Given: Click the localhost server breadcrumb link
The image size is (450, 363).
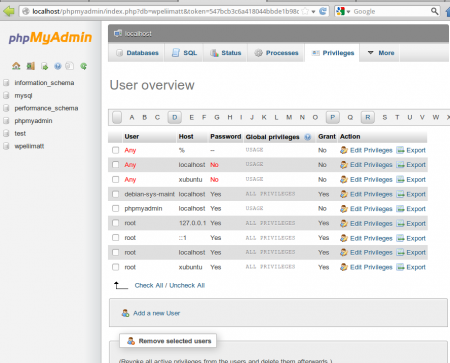Looking at the screenshot, I should coord(138,34).
